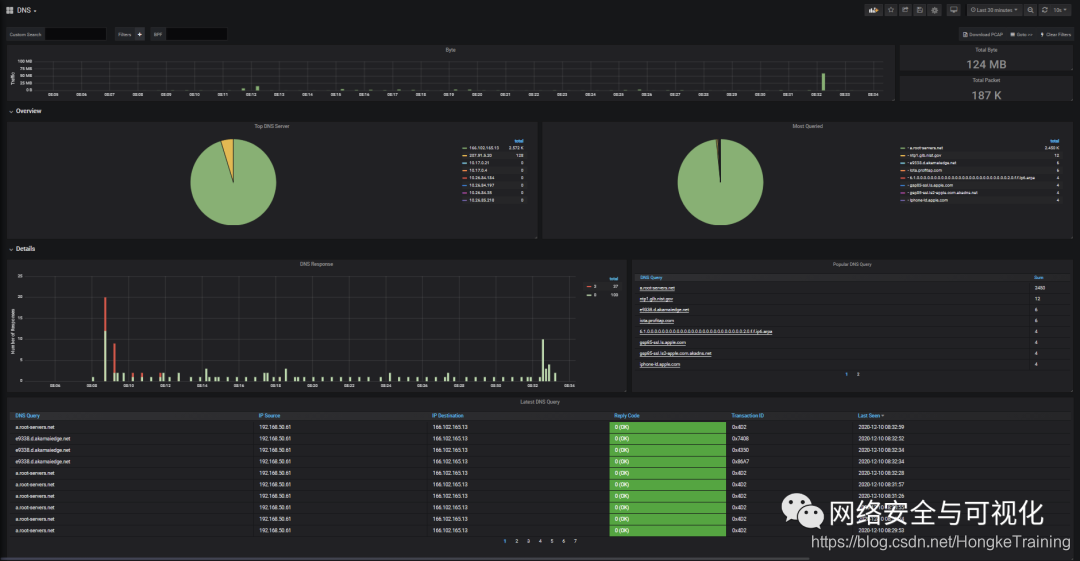Sort Top DNS Server legend by total
The image size is (1080, 561).
pyautogui.click(x=519, y=141)
